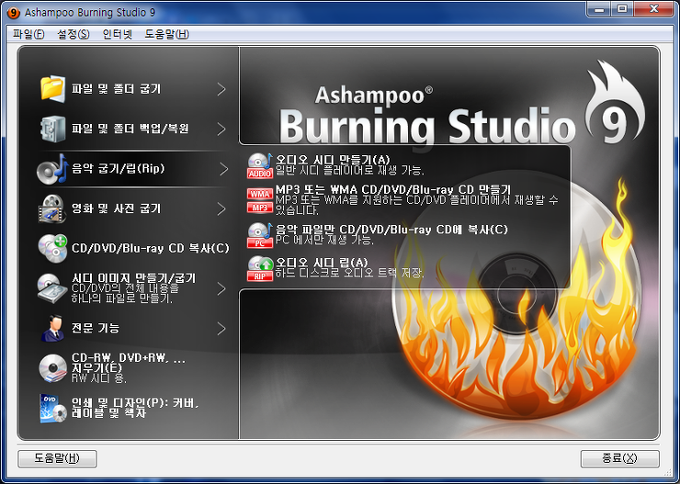Click the disc copy icon with green plus
This screenshot has width=680, height=484.
tap(52, 249)
